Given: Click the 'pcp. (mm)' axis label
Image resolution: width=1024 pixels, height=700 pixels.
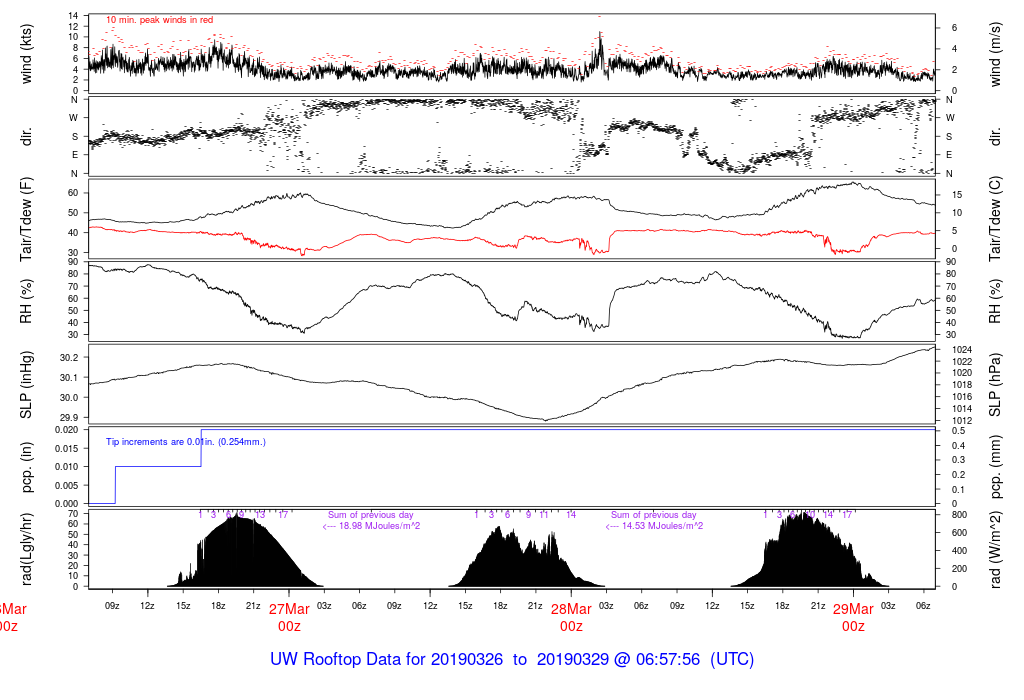Looking at the screenshot, I should pos(995,468).
